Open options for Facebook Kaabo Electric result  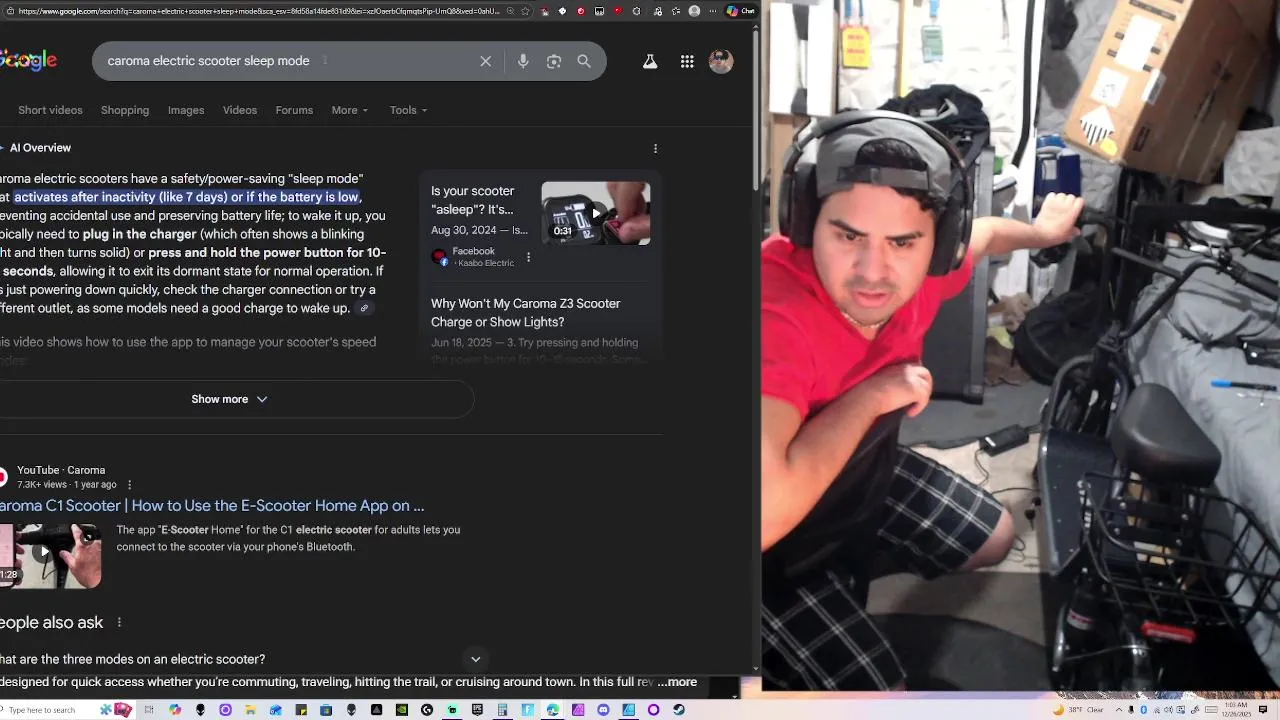pos(528,257)
